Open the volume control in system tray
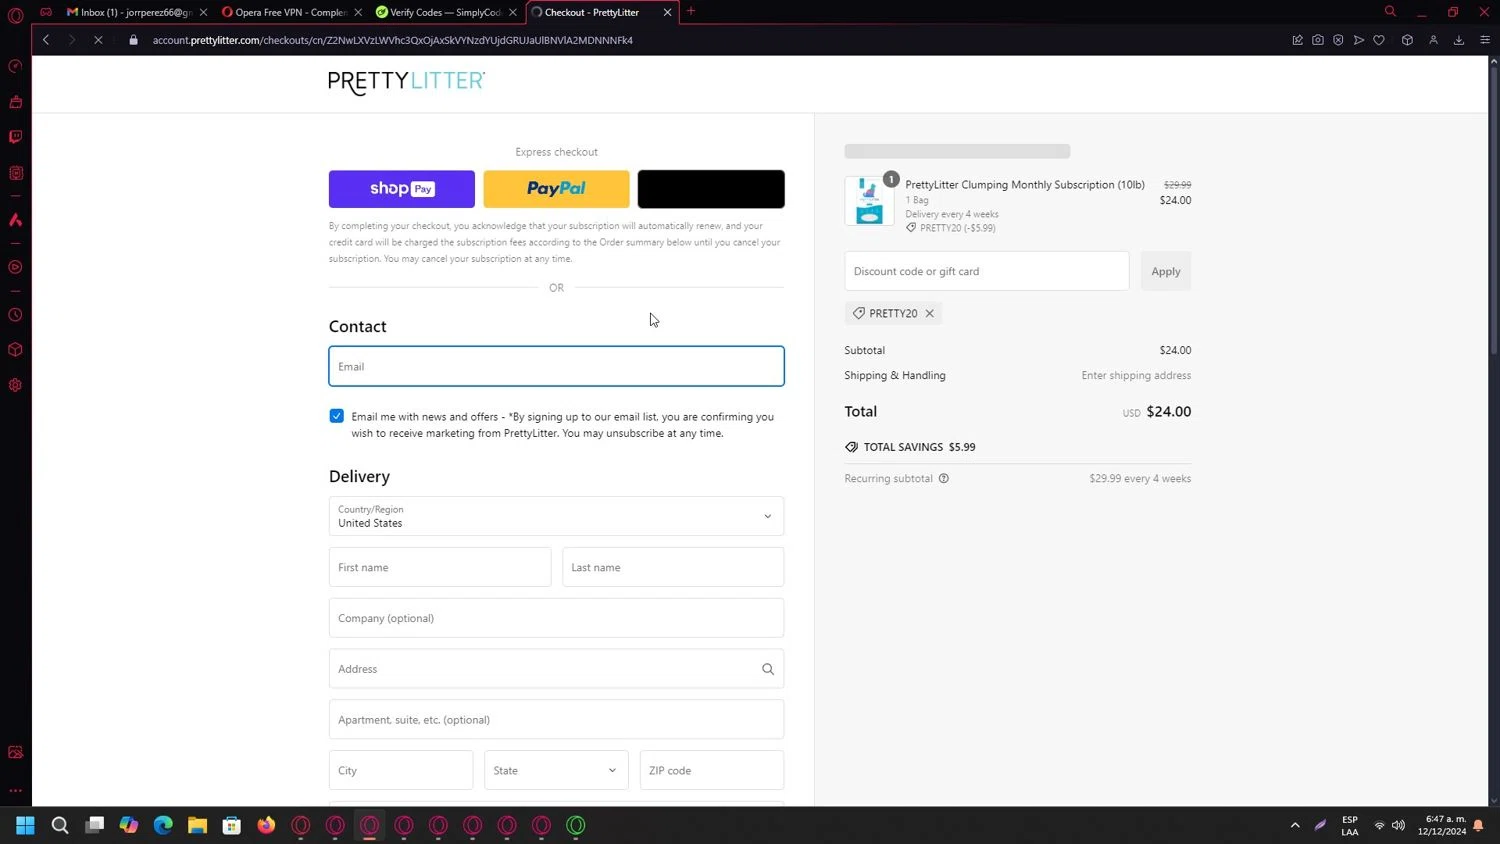Viewport: 1500px width, 844px height. (1398, 825)
